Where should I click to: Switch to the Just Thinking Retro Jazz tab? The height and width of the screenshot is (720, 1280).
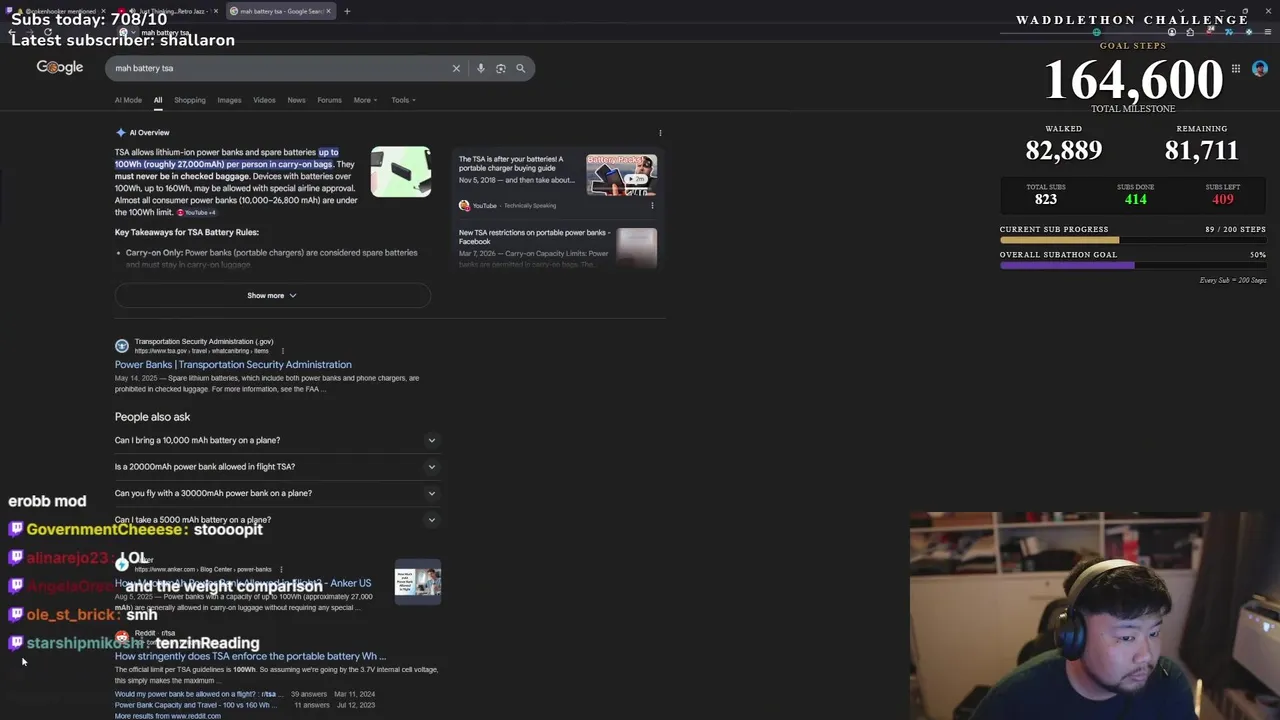(166, 11)
